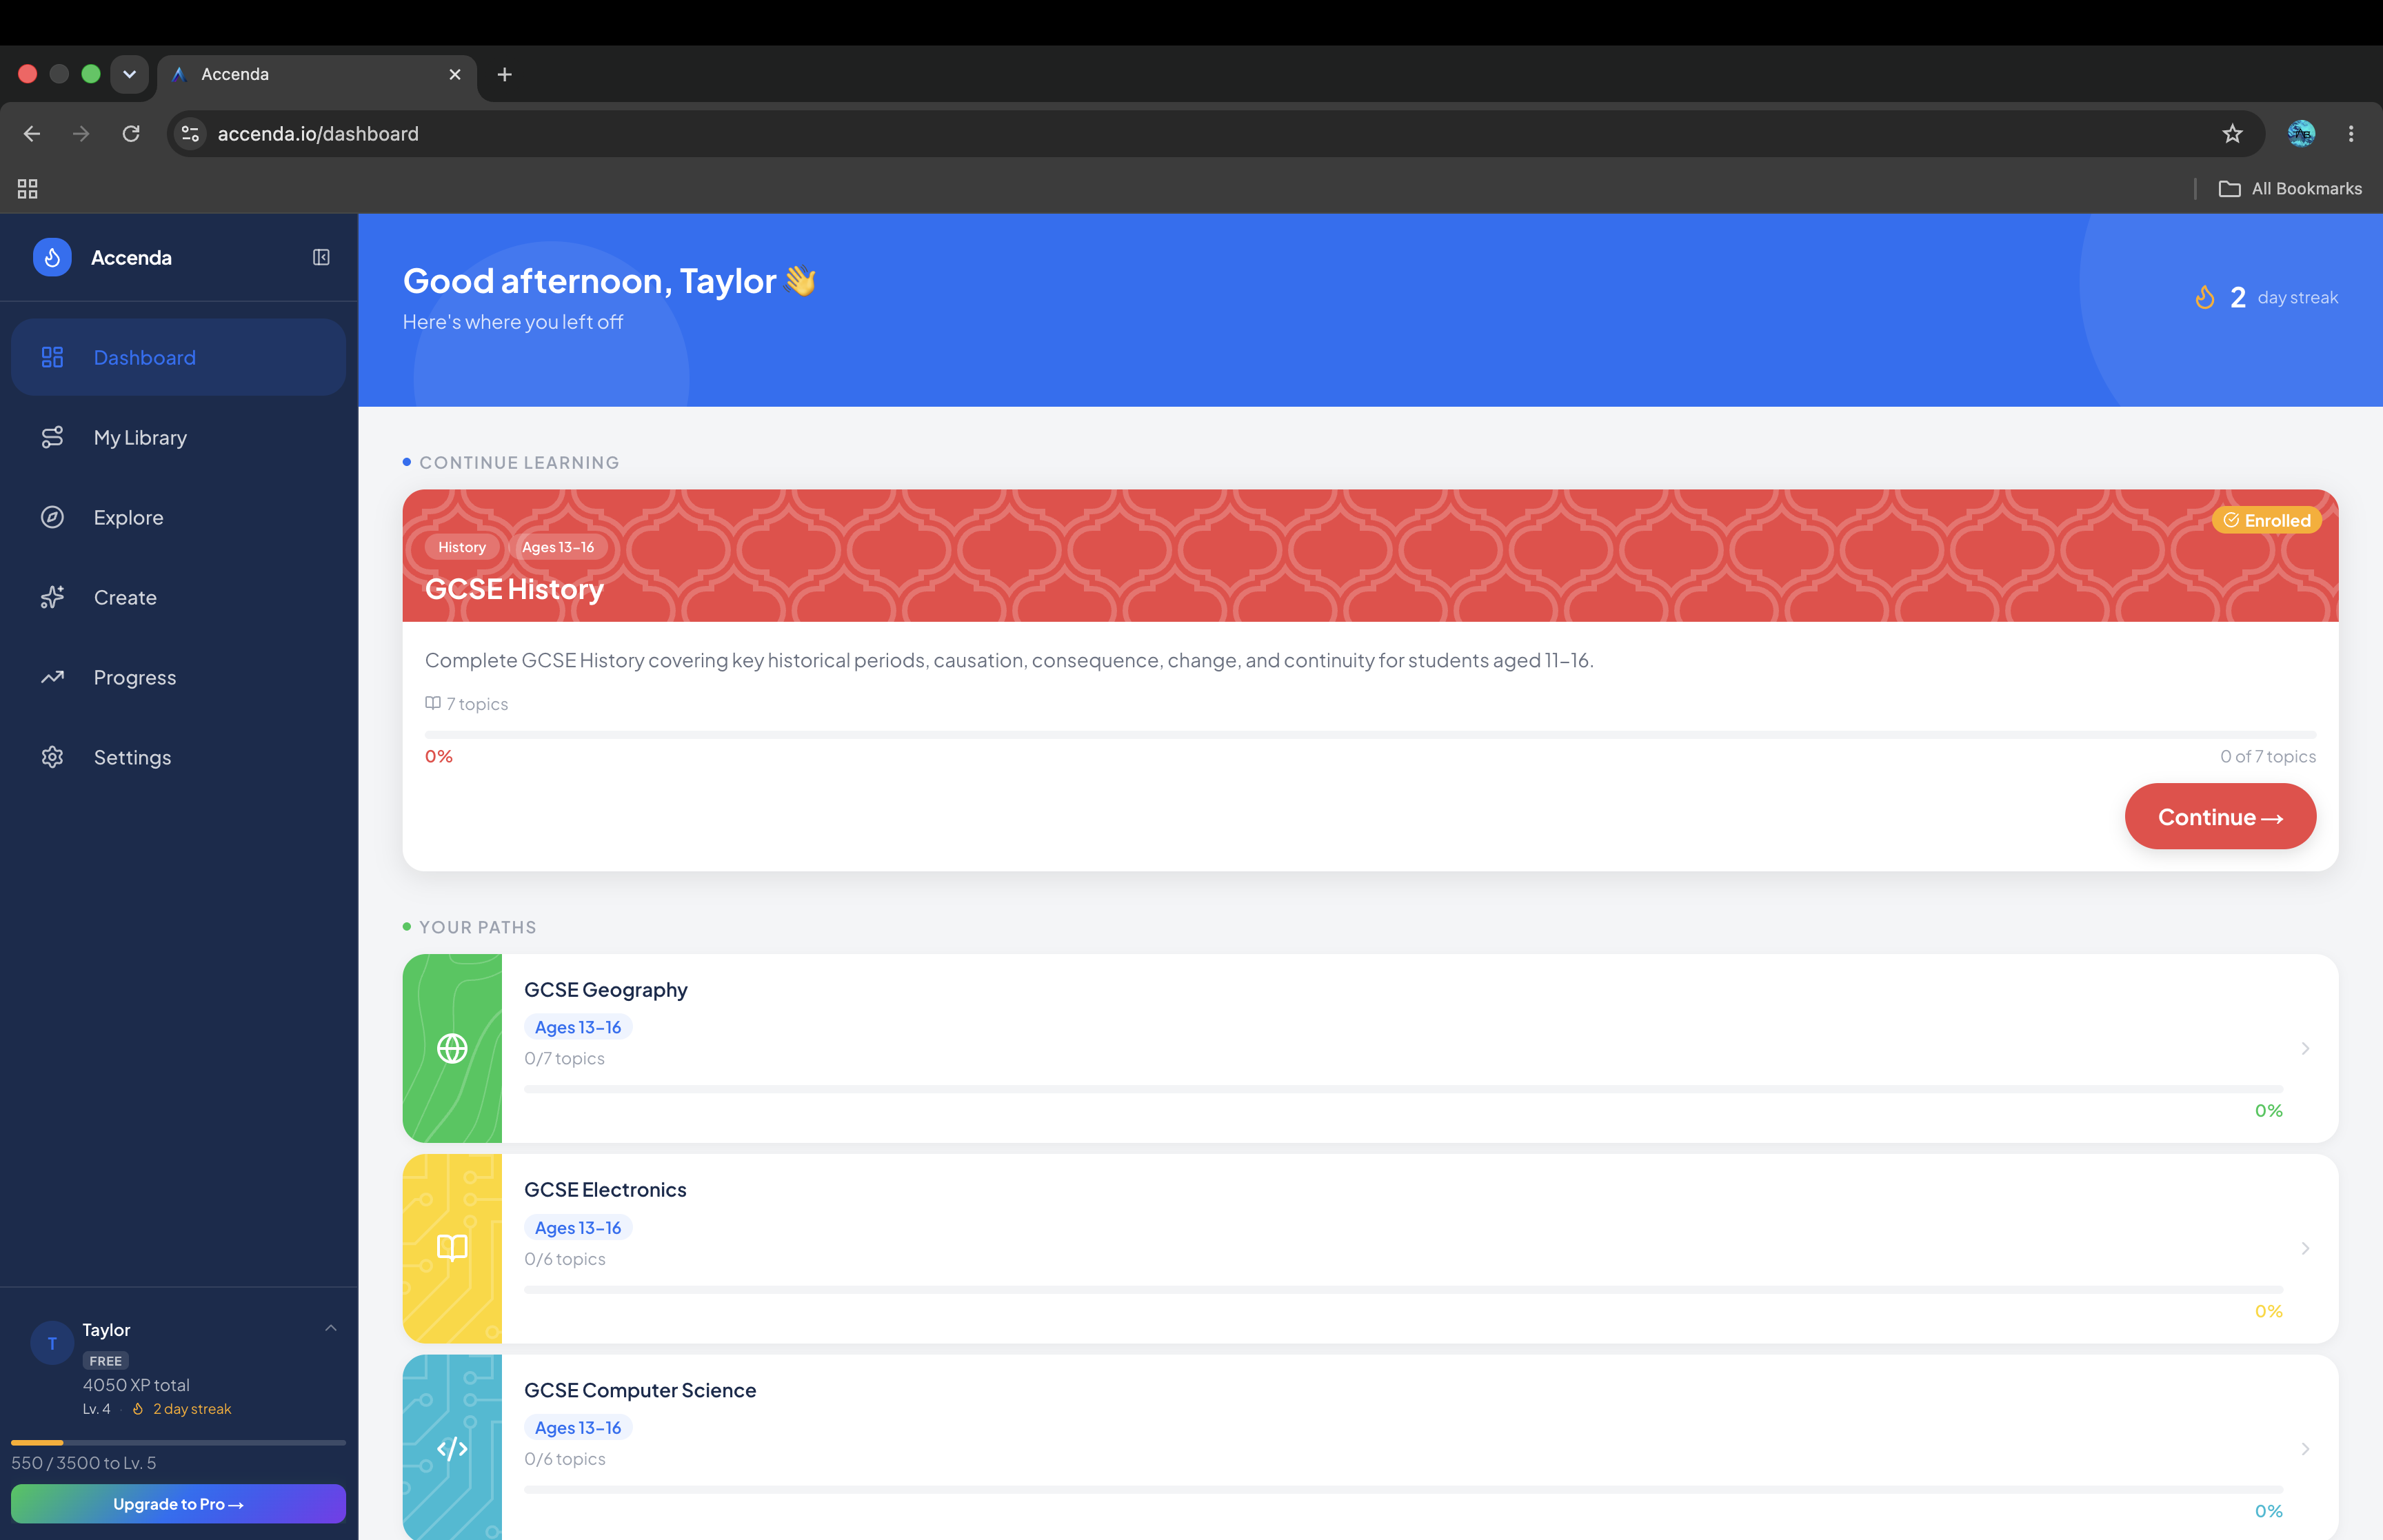This screenshot has height=1540, width=2383.
Task: Open GCSE Geography via its right chevron
Action: pyautogui.click(x=2305, y=1048)
